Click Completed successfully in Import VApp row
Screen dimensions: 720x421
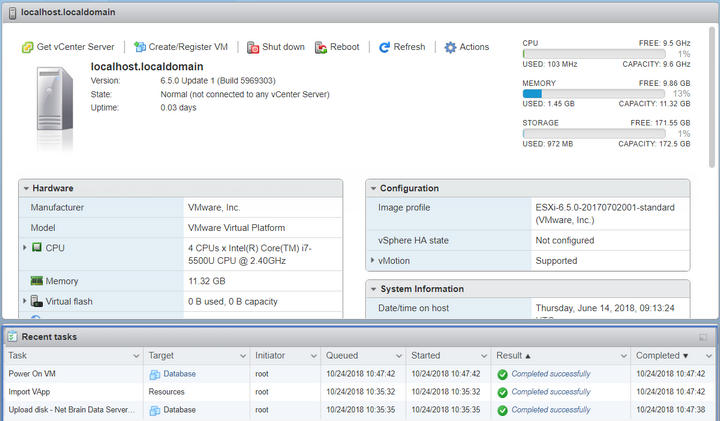551,392
